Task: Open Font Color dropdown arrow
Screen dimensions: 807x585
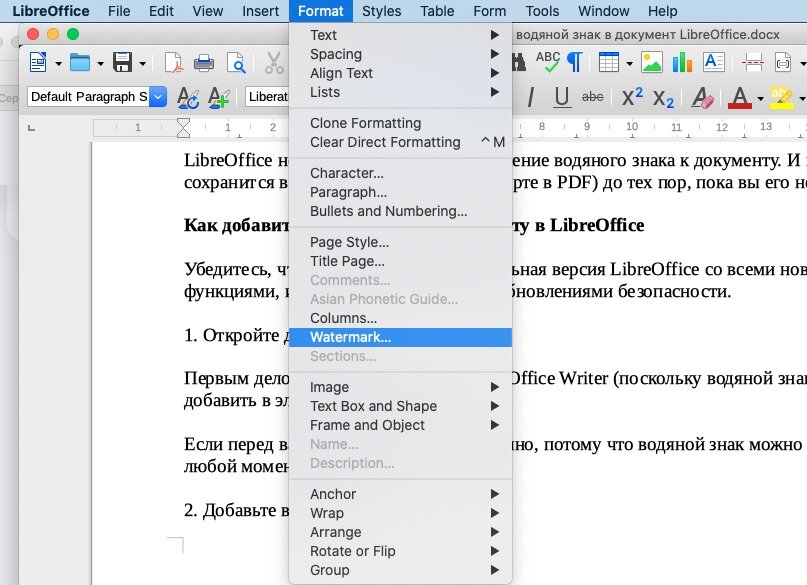Action: [760, 98]
